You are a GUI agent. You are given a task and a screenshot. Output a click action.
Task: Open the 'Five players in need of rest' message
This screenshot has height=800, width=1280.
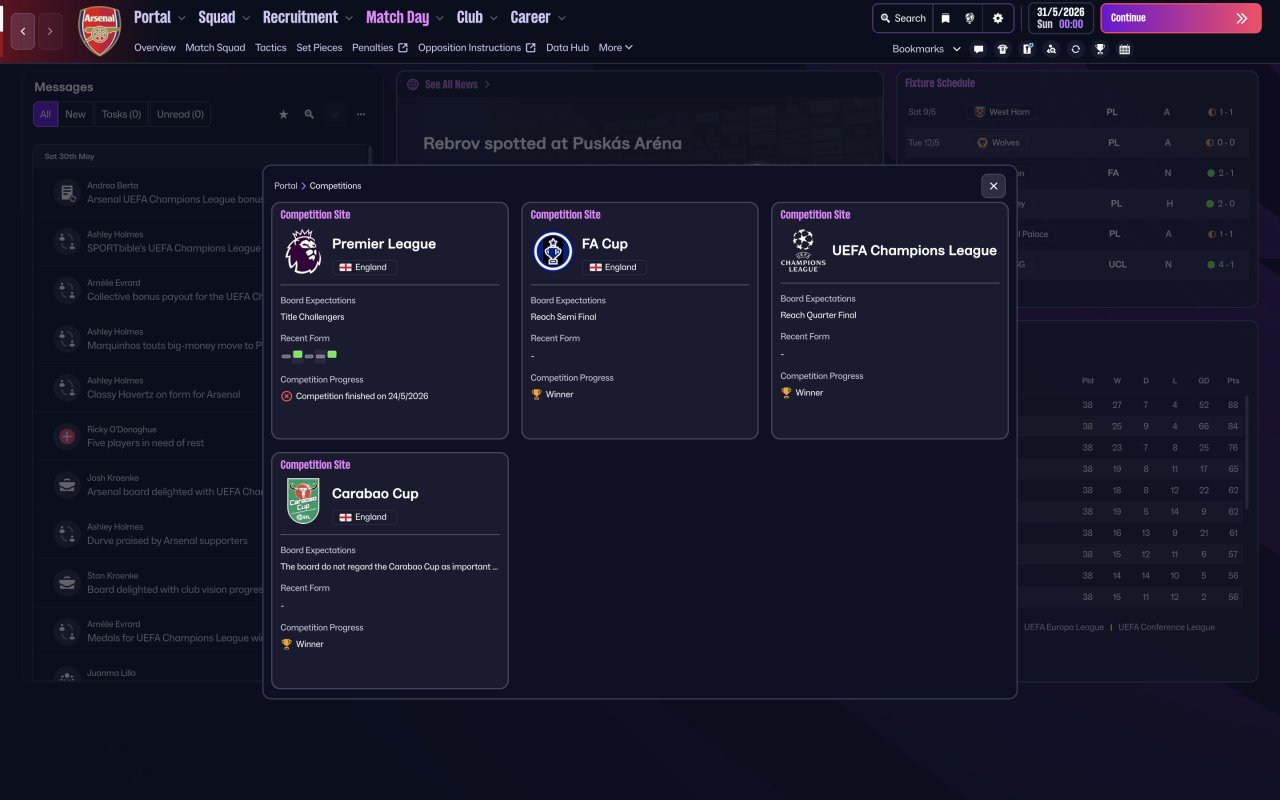pyautogui.click(x=145, y=443)
